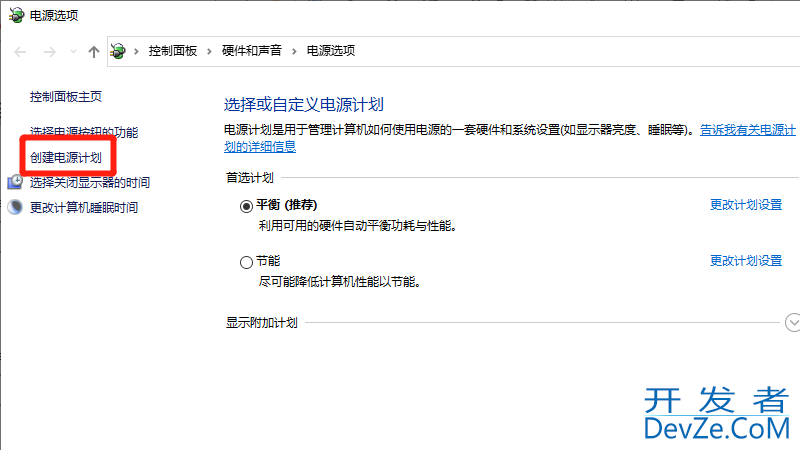Go up one level arrow
This screenshot has height=450, width=800.
tap(93, 52)
